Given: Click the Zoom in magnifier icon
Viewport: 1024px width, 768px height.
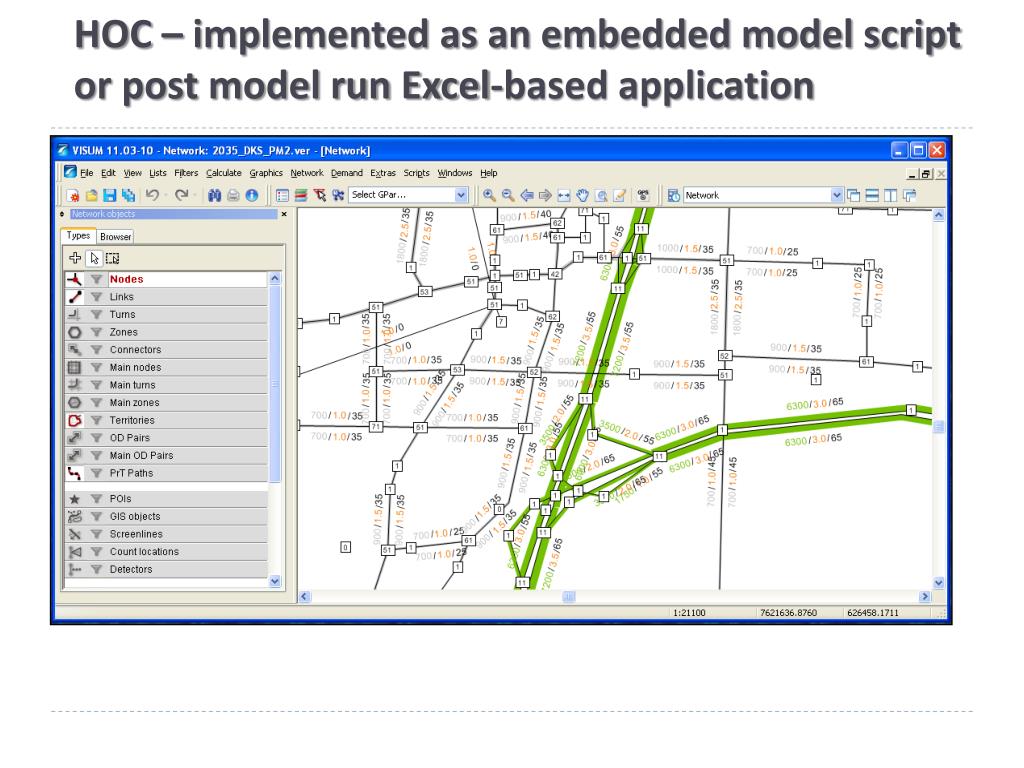Looking at the screenshot, I should (x=488, y=195).
